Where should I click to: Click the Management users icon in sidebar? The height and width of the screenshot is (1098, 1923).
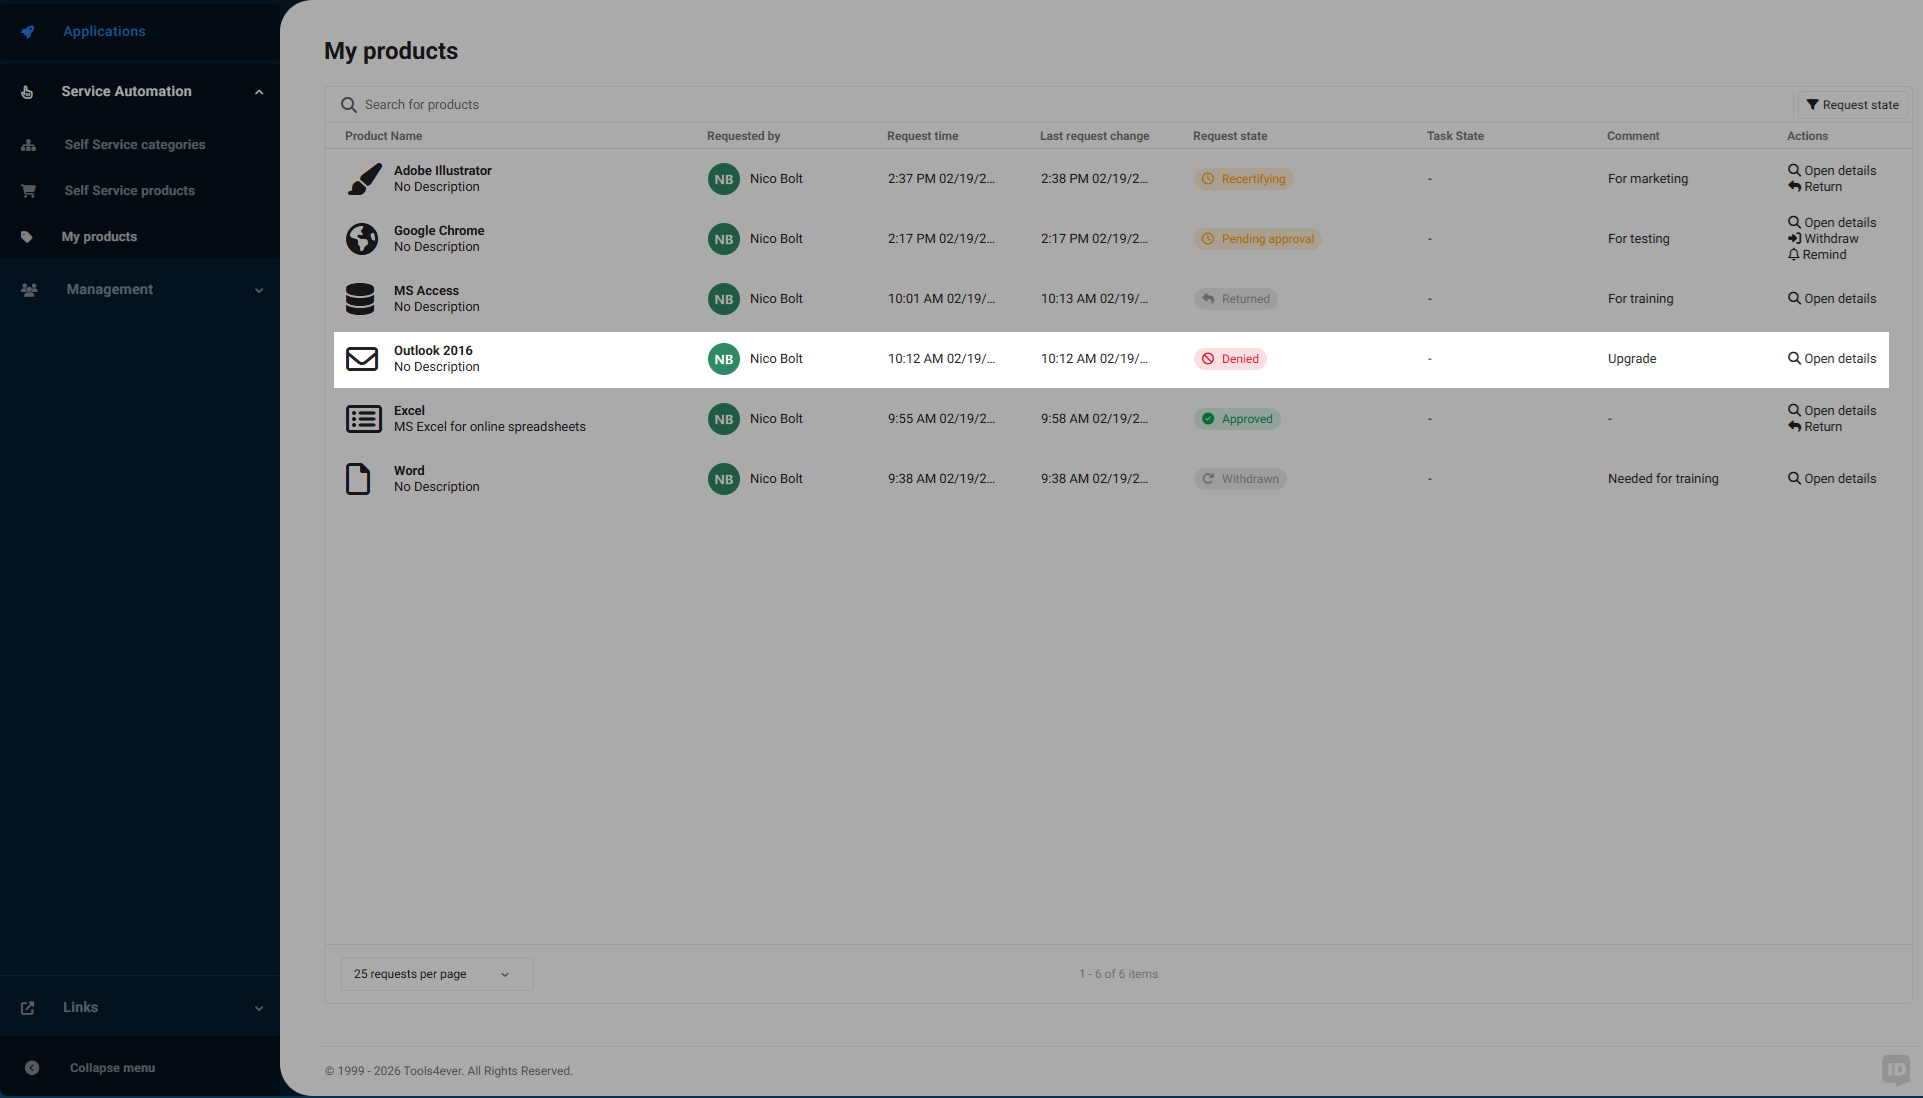click(28, 290)
